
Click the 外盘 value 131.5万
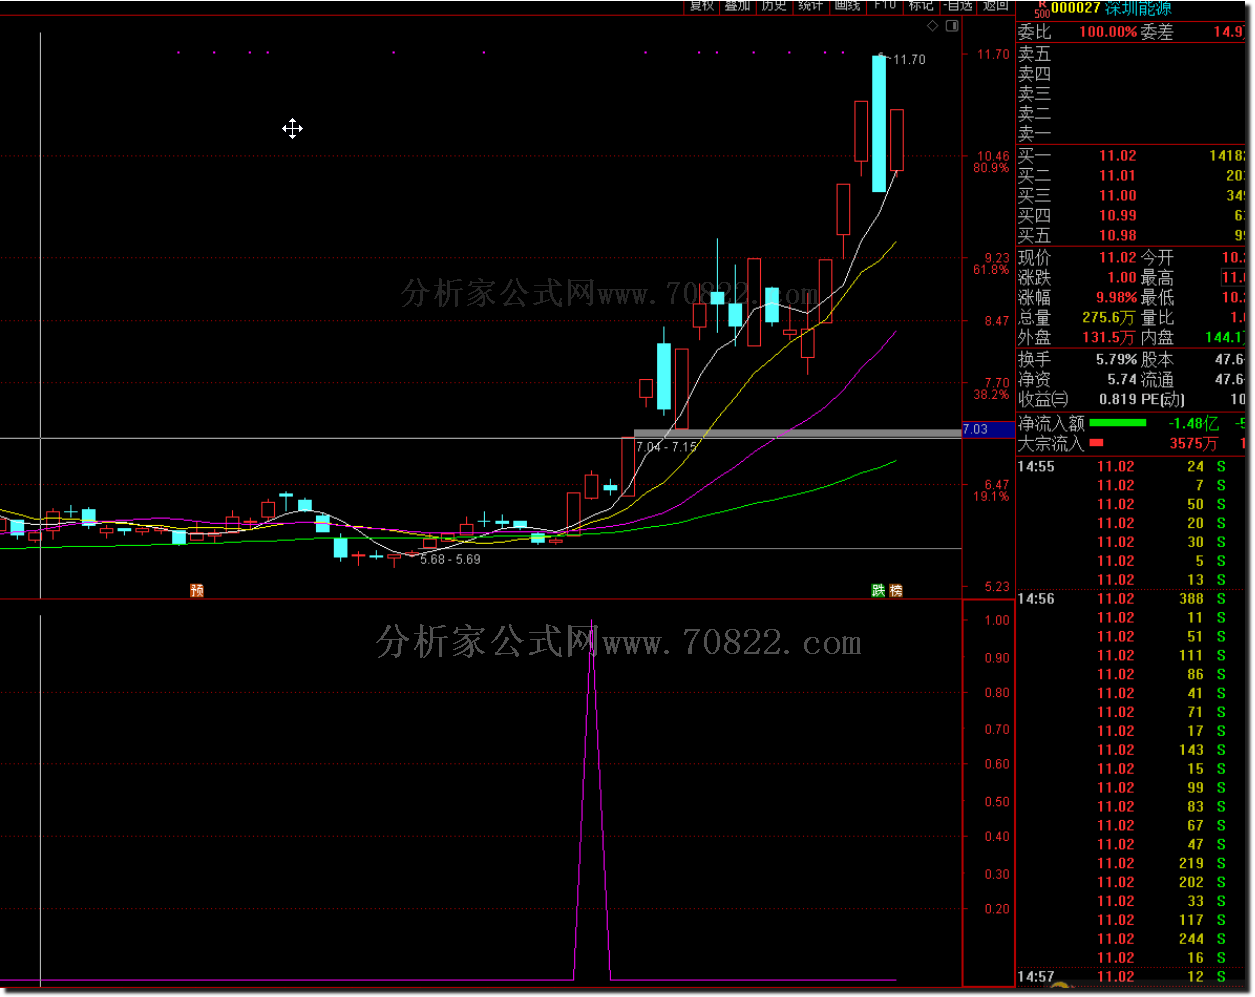click(1108, 338)
